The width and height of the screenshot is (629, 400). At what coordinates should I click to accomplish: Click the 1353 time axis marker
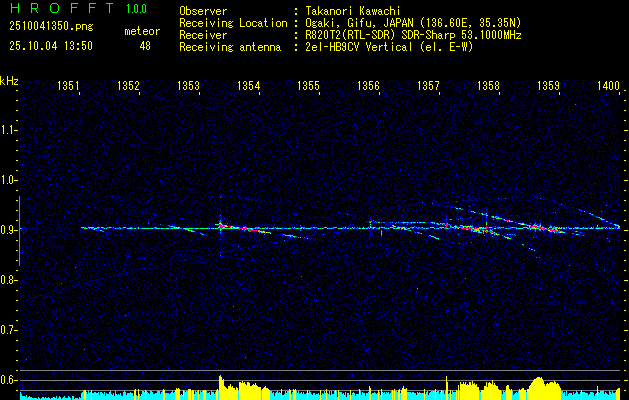click(x=189, y=85)
